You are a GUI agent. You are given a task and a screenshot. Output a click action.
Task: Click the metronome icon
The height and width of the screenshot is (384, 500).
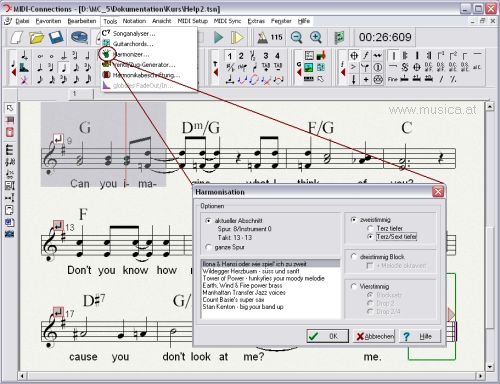[262, 37]
